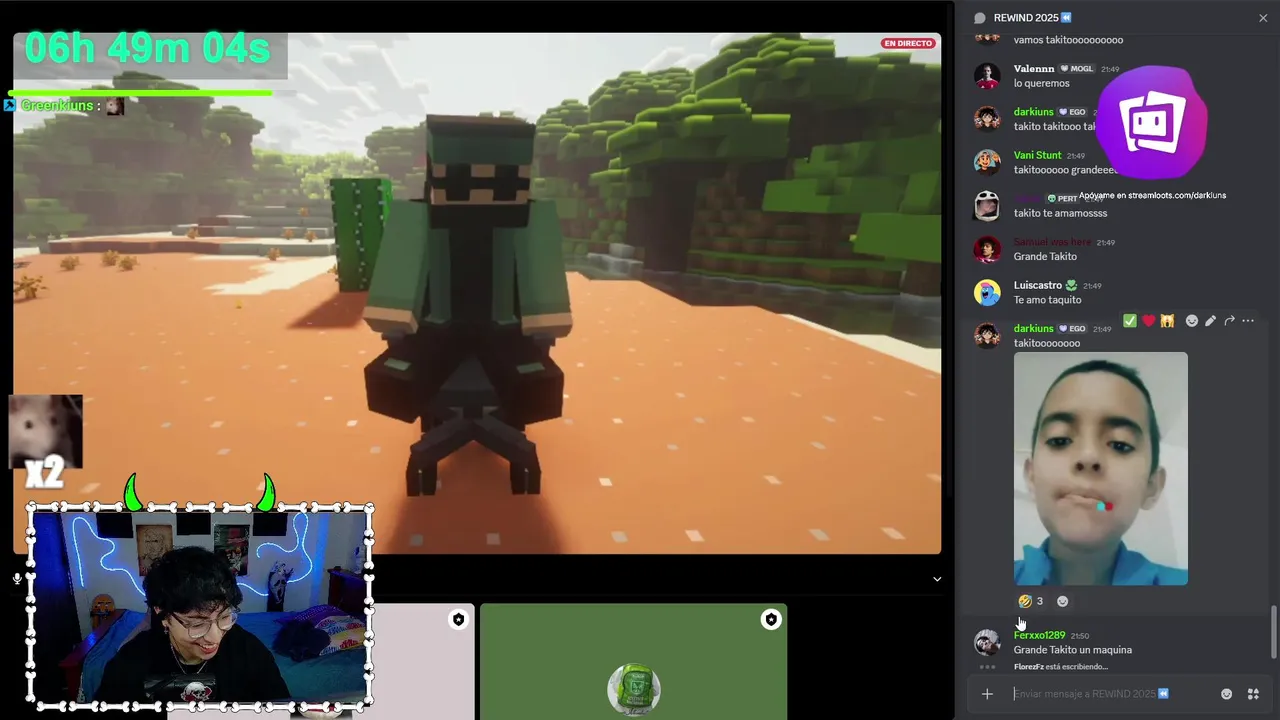This screenshot has width=1280, height=720.
Task: Click the PERT server tag badge
Action: tap(1062, 199)
